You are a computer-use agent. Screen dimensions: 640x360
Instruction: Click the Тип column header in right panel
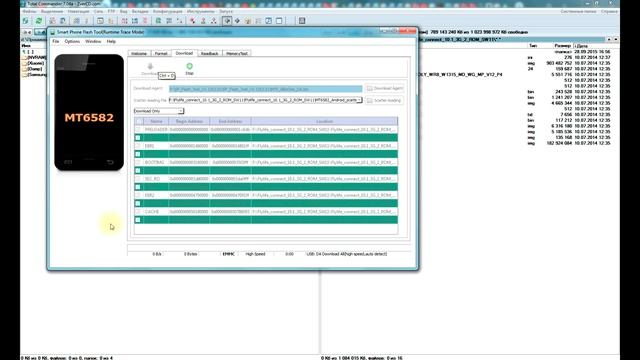pos(533,46)
